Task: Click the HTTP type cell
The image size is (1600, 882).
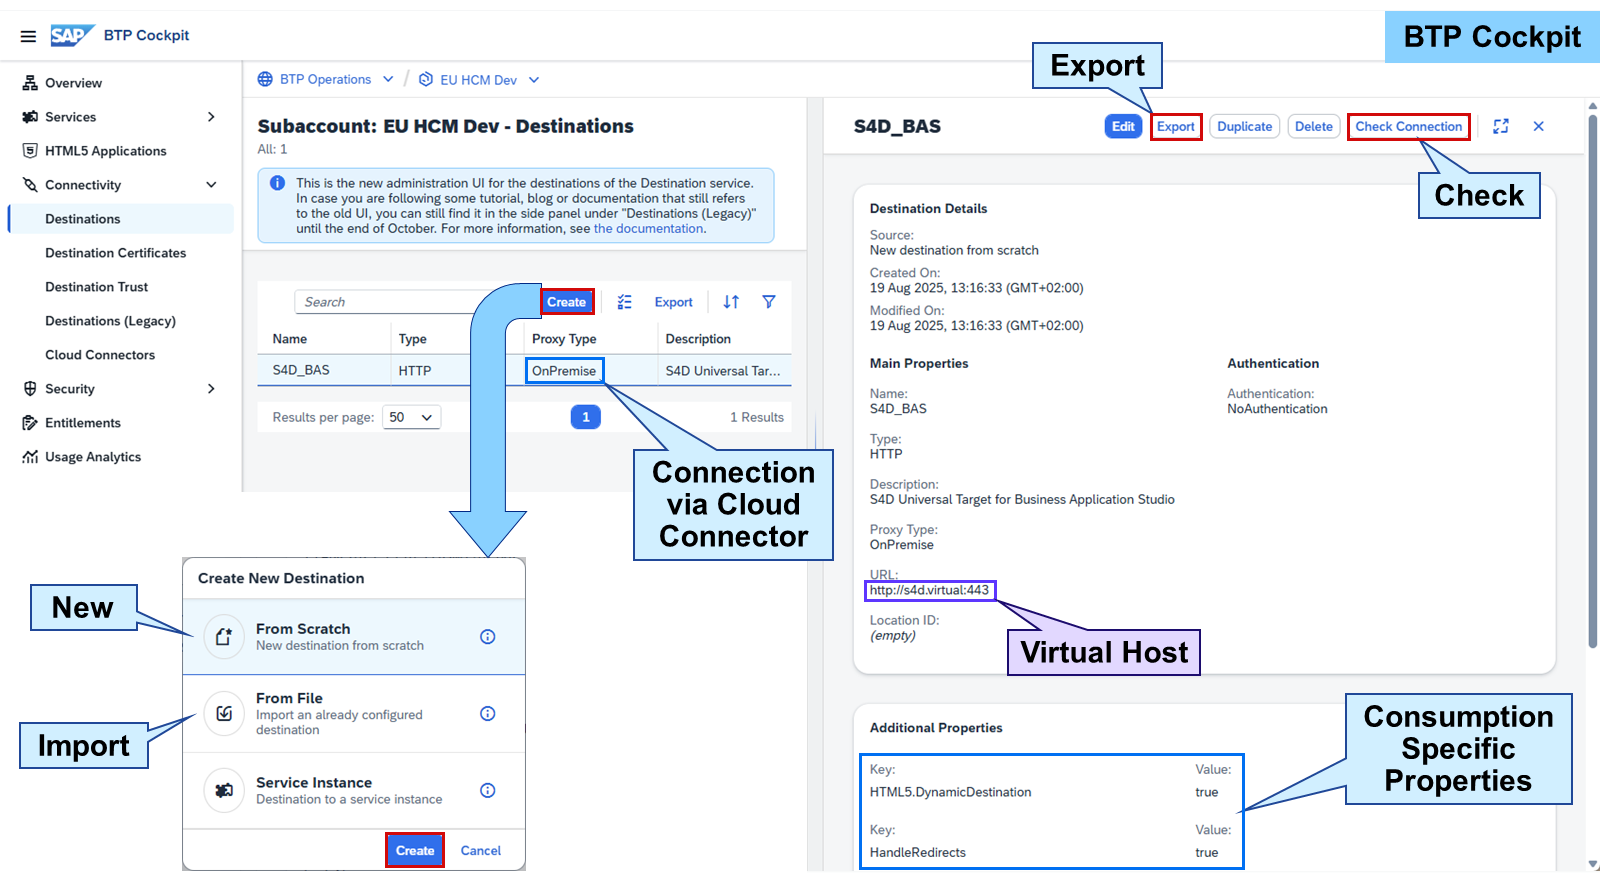Action: 415,371
